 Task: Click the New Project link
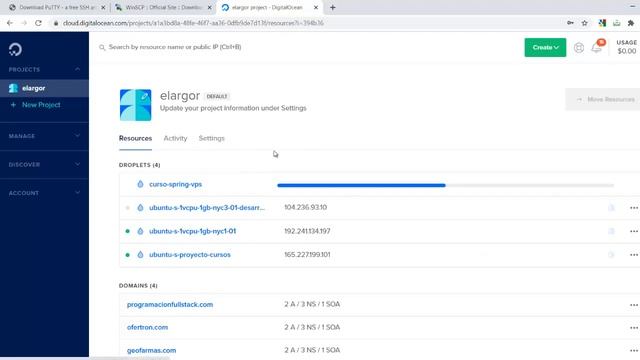click(x=41, y=105)
